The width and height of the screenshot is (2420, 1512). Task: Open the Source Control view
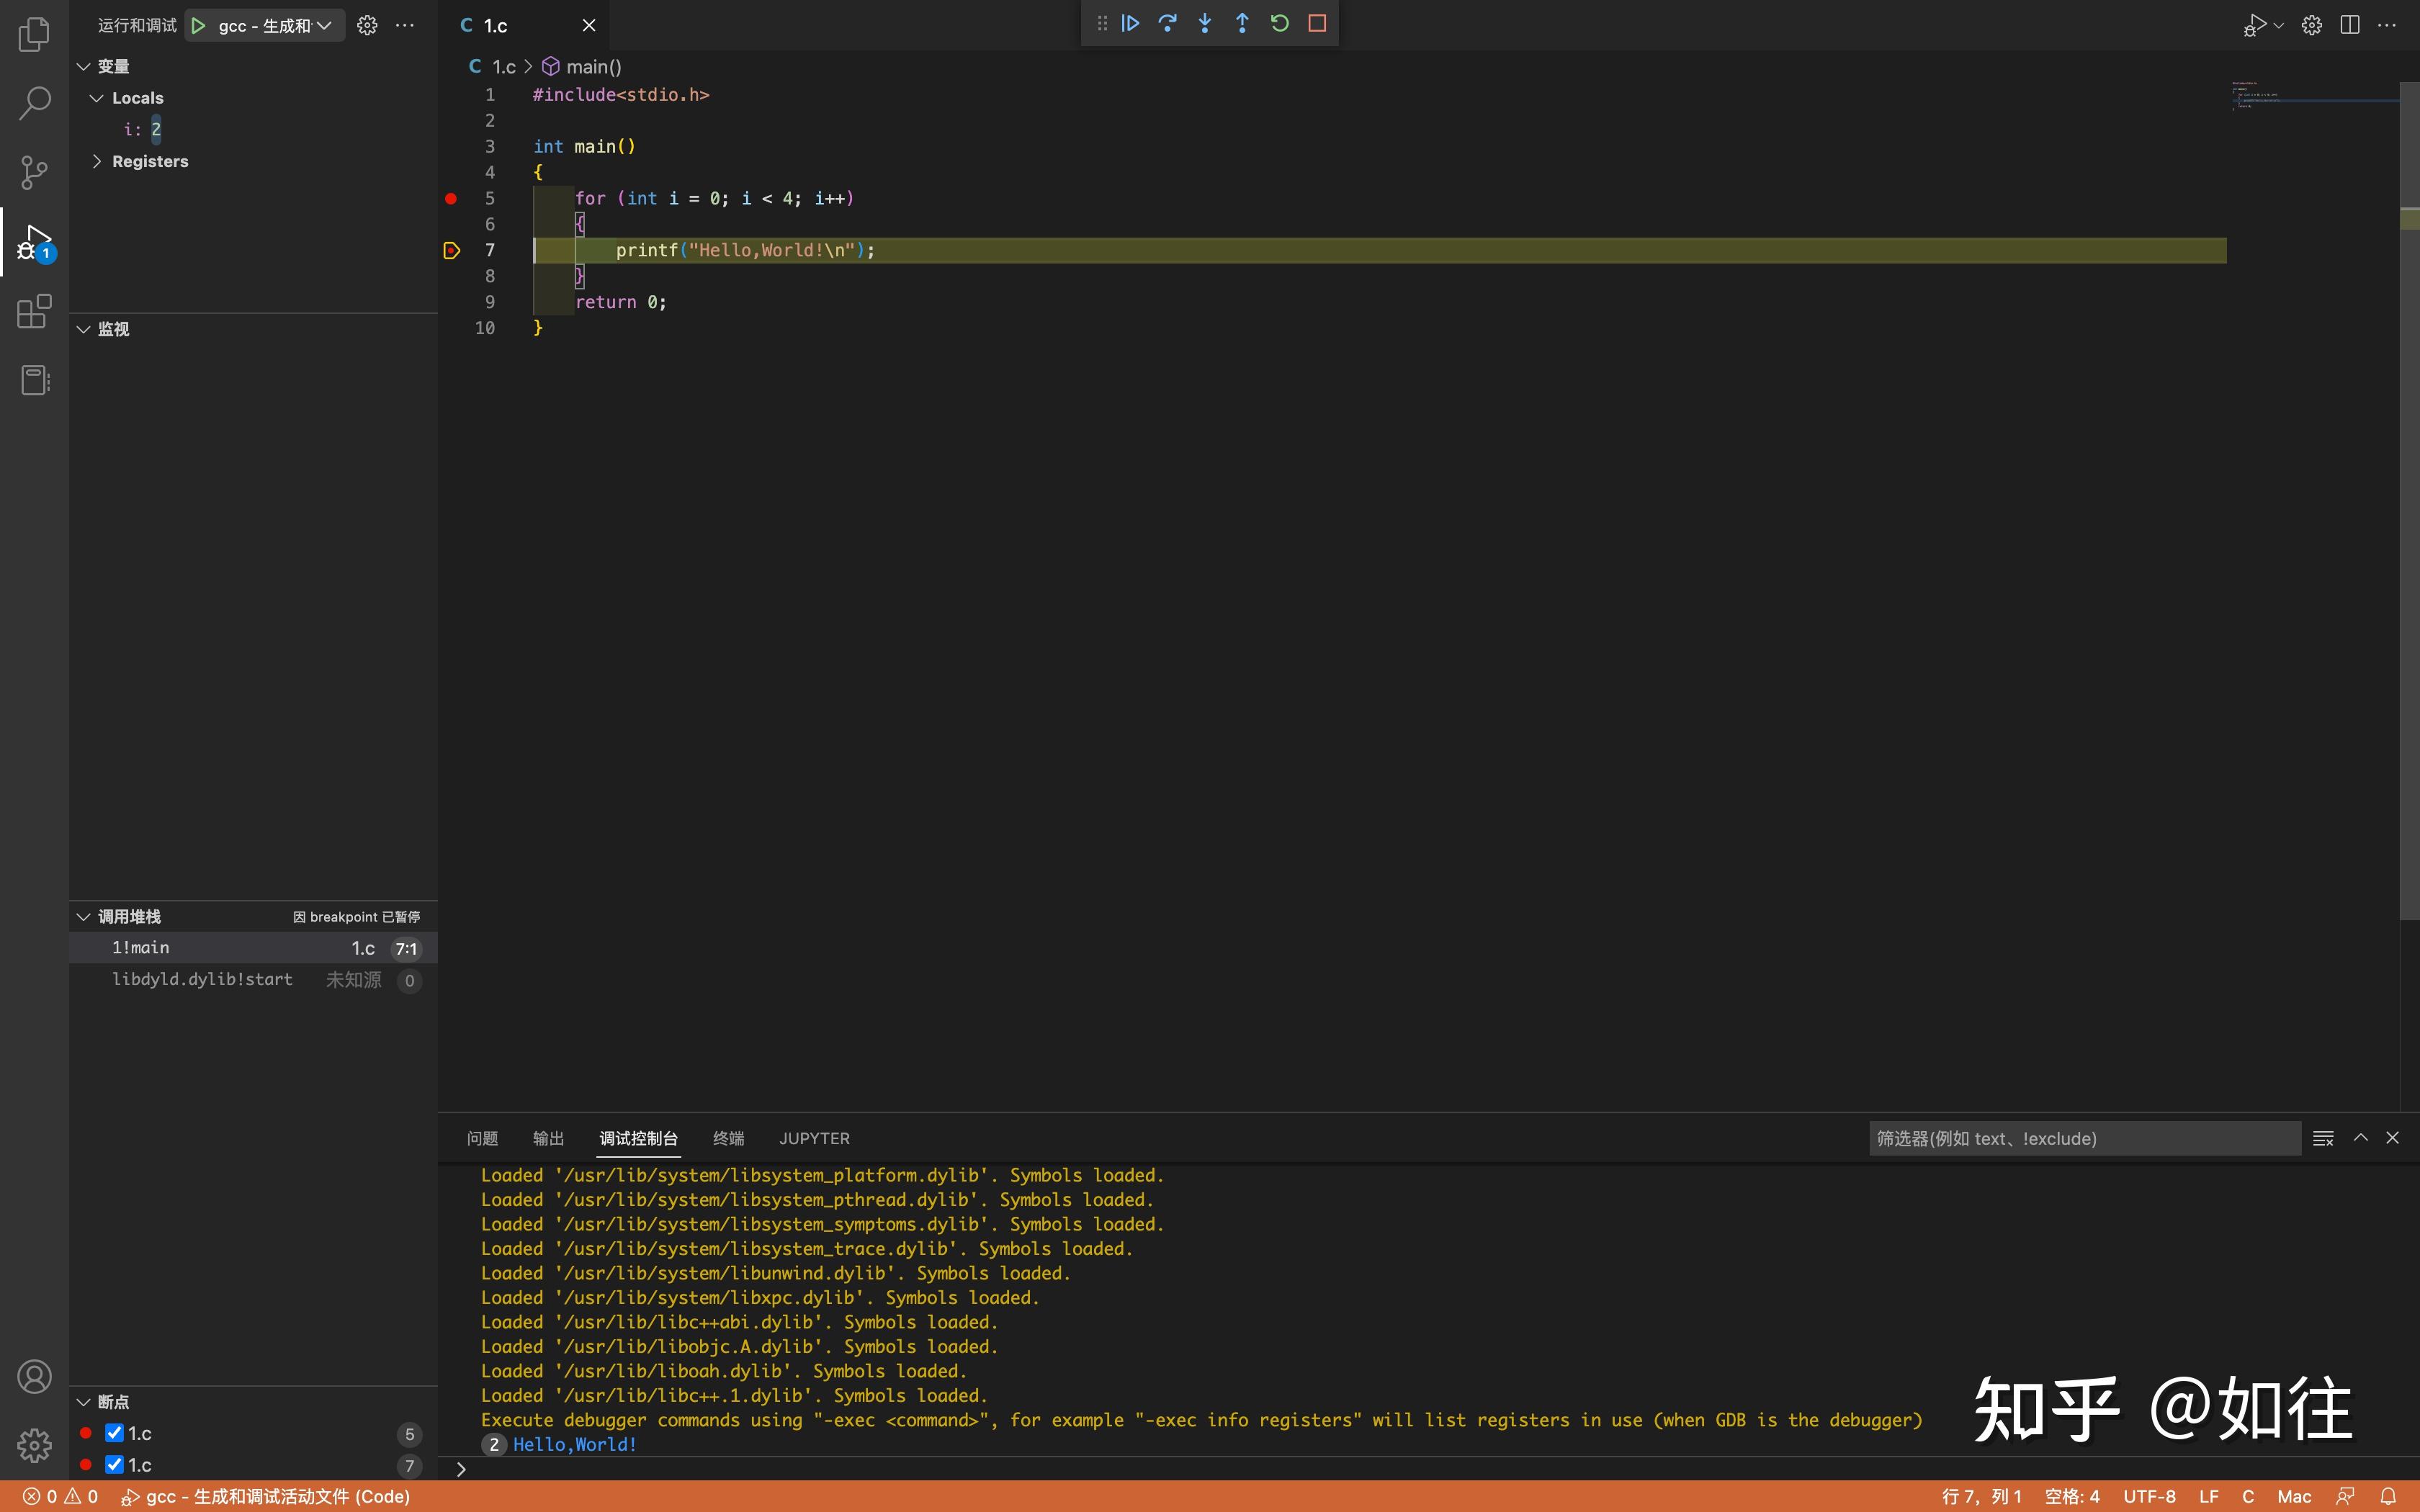pyautogui.click(x=34, y=172)
